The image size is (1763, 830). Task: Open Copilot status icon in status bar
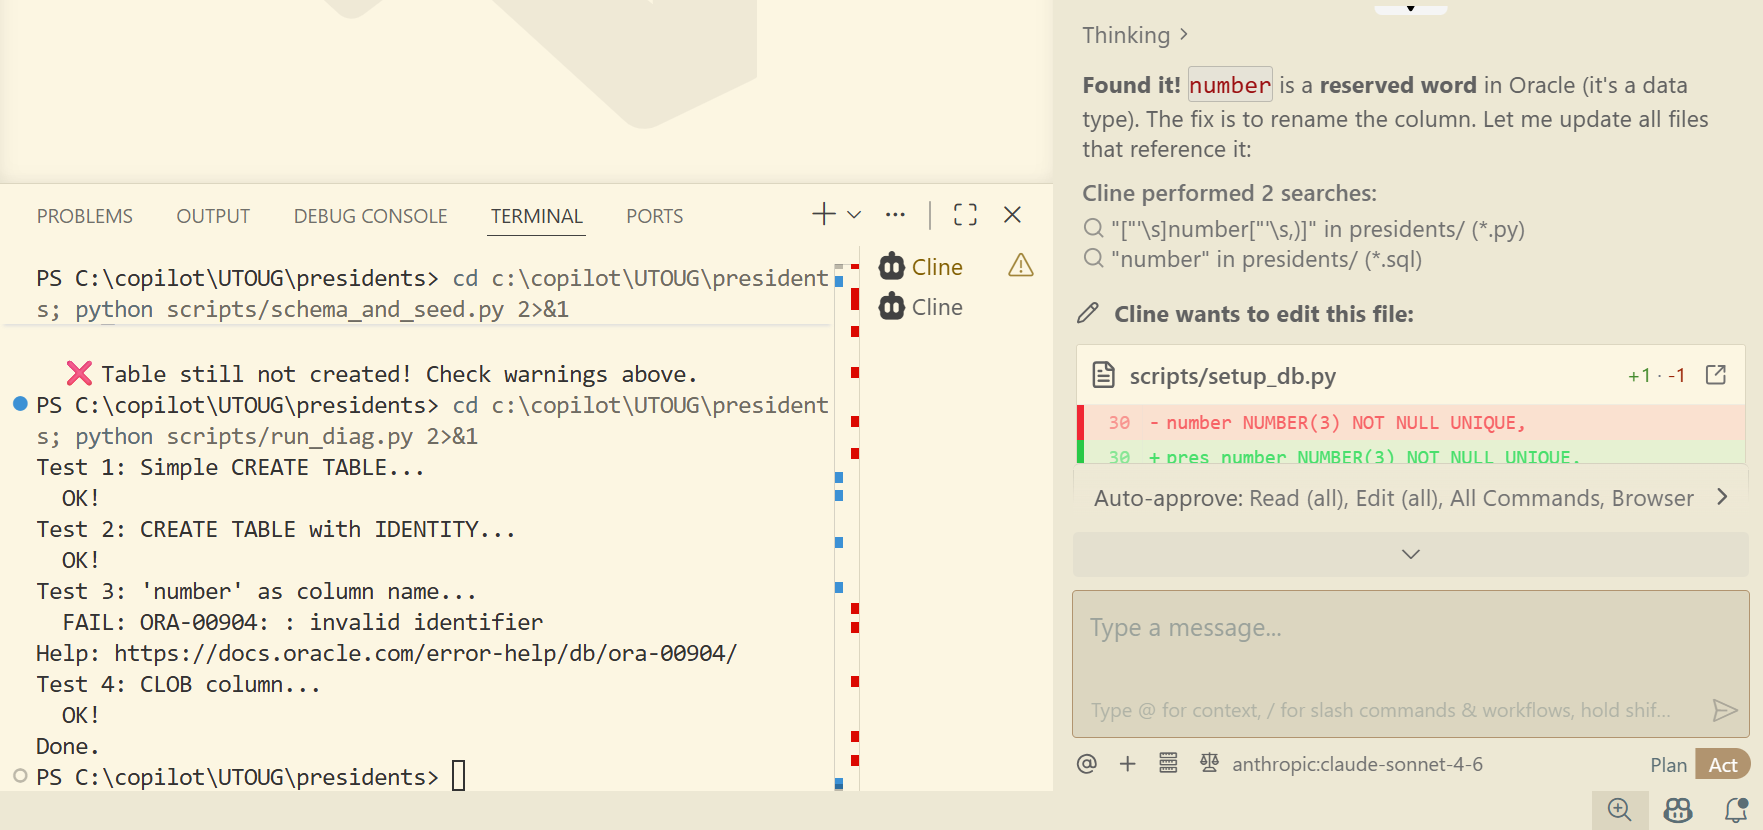tap(1678, 810)
